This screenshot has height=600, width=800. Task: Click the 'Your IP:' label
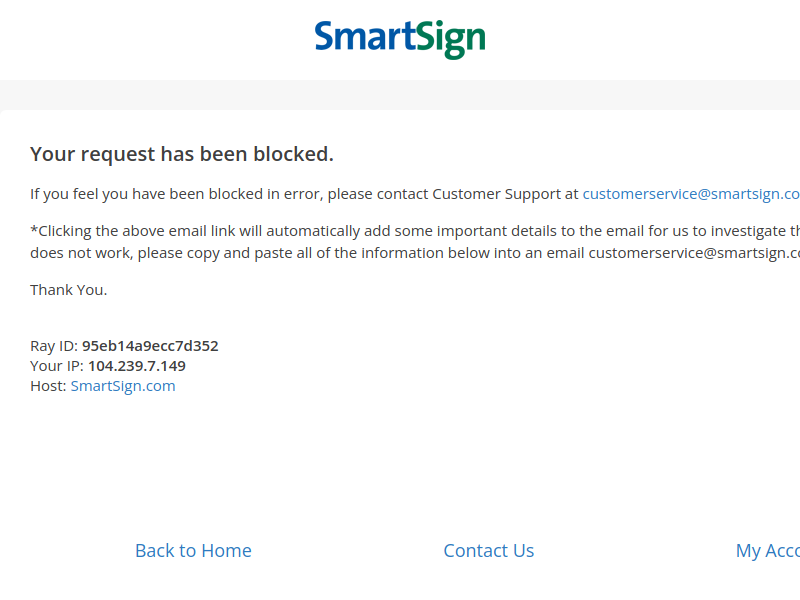pos(57,366)
